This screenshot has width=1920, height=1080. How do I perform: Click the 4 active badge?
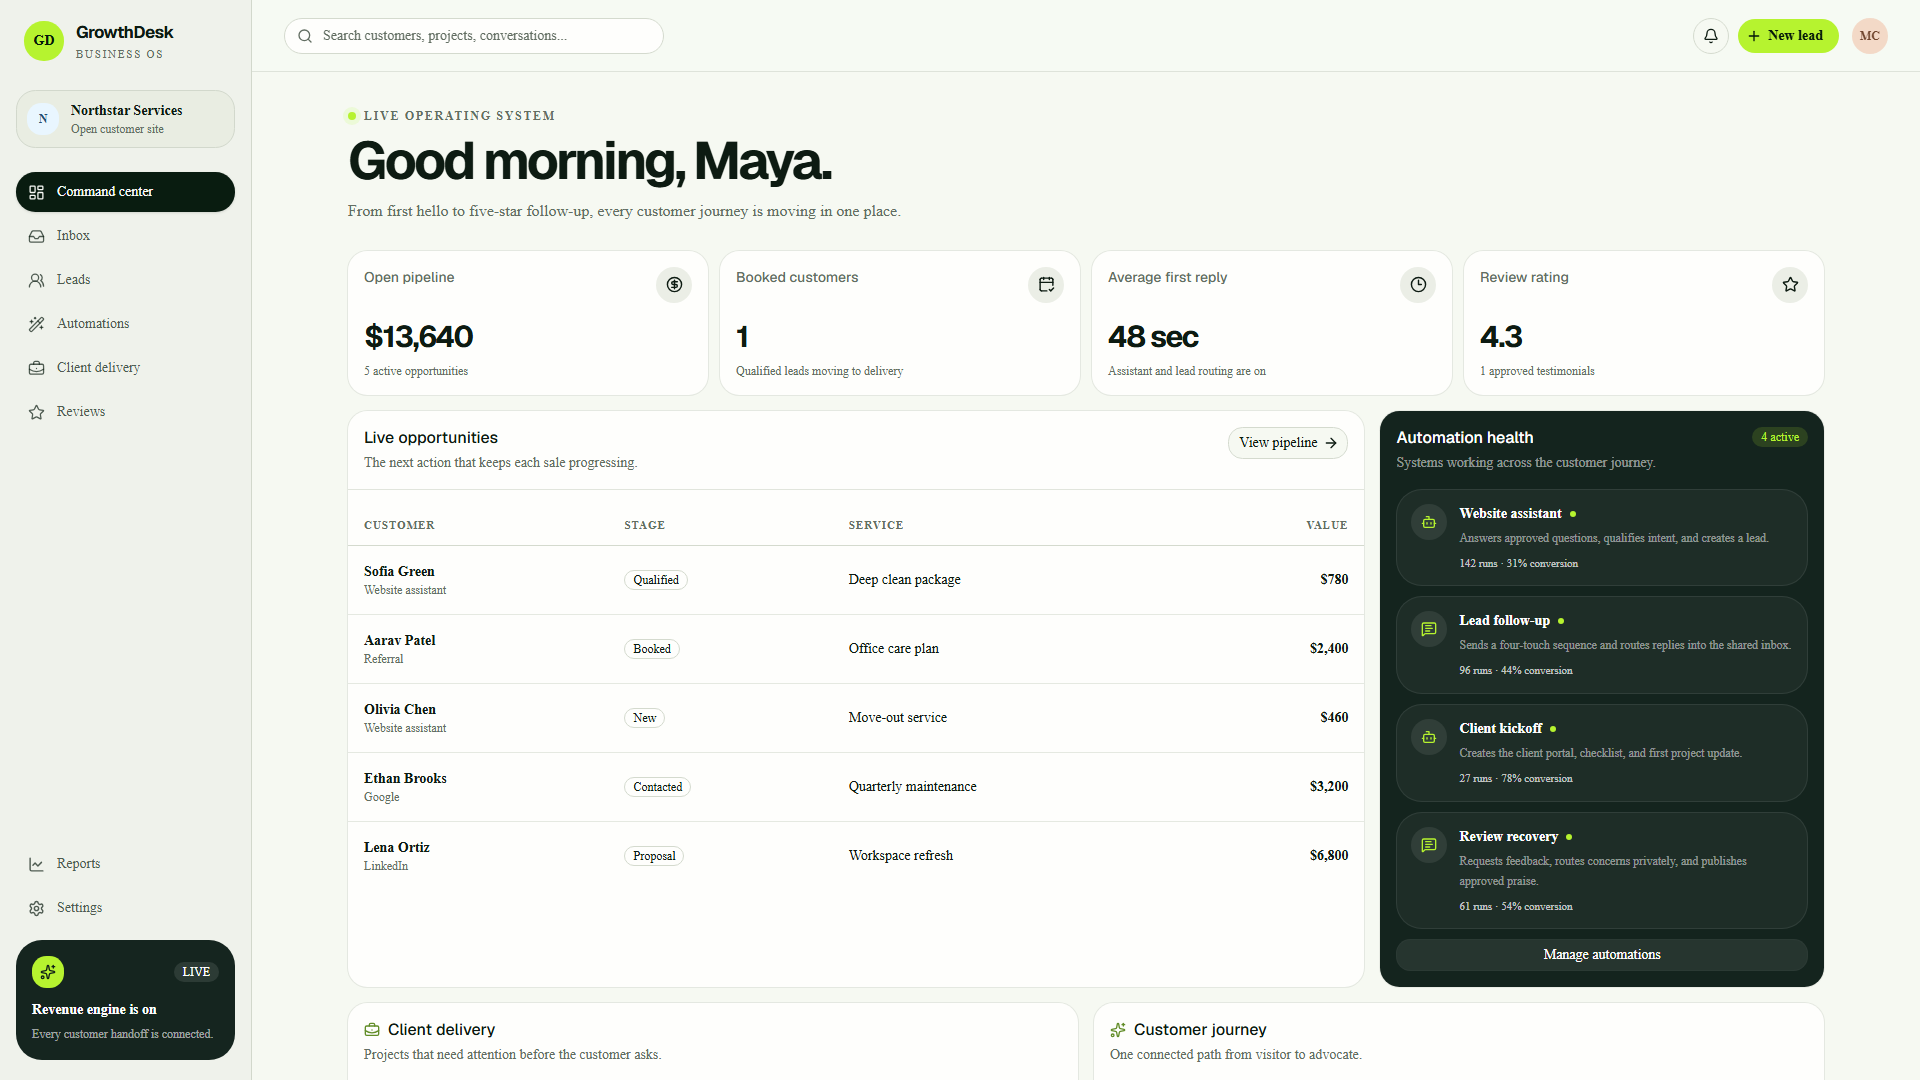(1780, 437)
